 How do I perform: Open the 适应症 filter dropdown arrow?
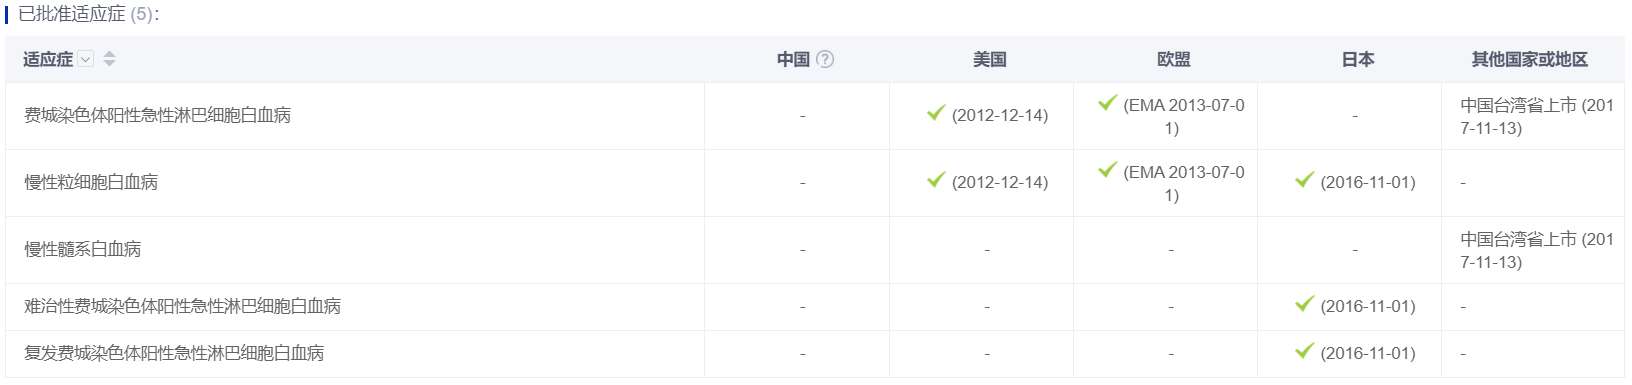86,59
